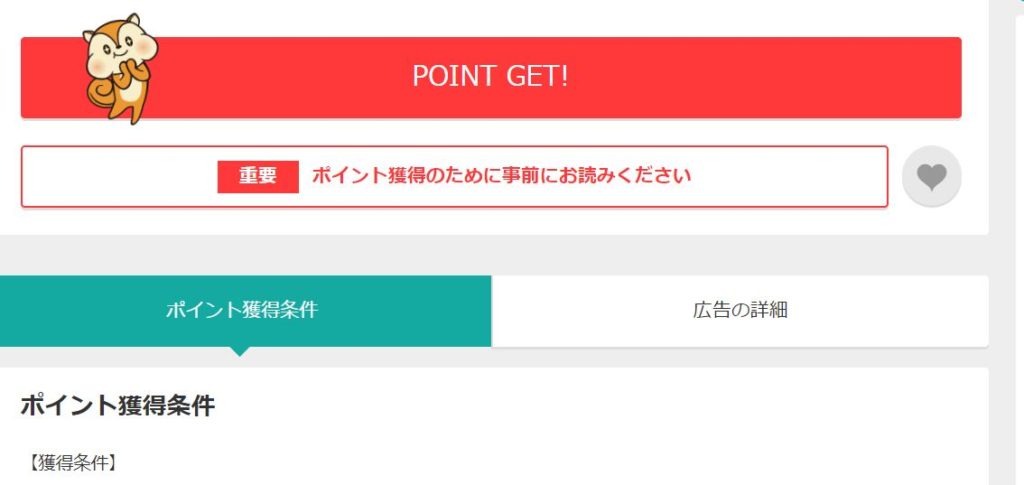Click the word GET! on red banner
Viewport: 1024px width, 485px height.
coord(537,76)
